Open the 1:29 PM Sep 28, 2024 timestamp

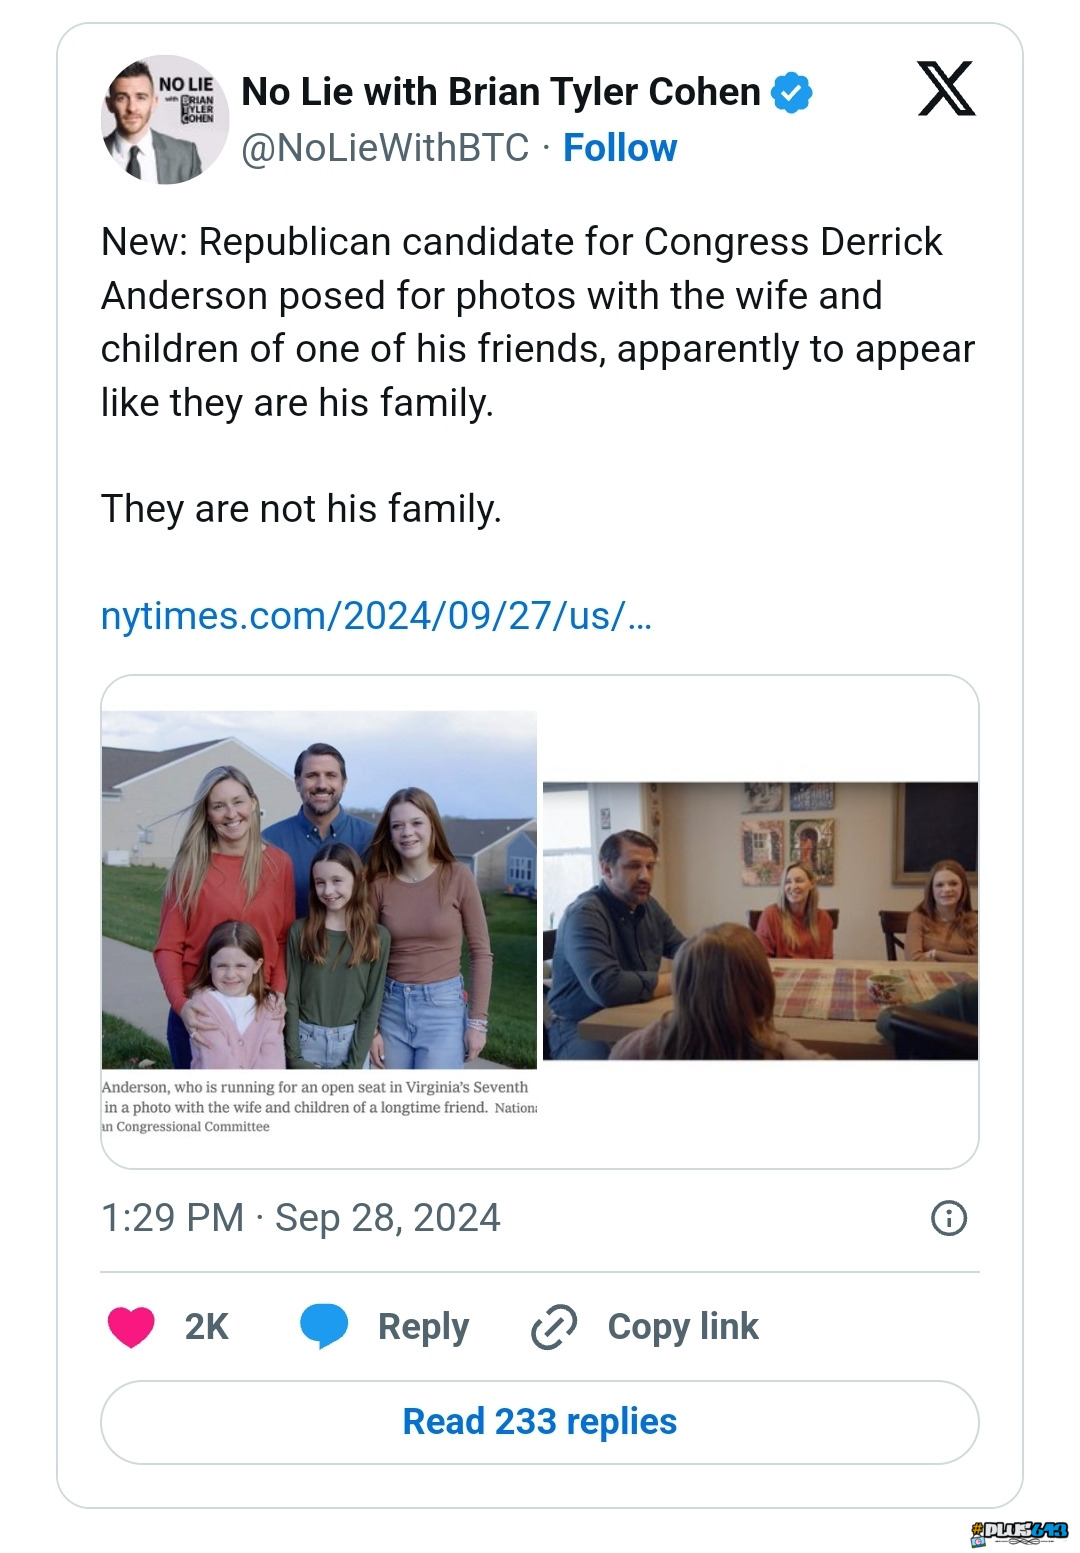[301, 1218]
